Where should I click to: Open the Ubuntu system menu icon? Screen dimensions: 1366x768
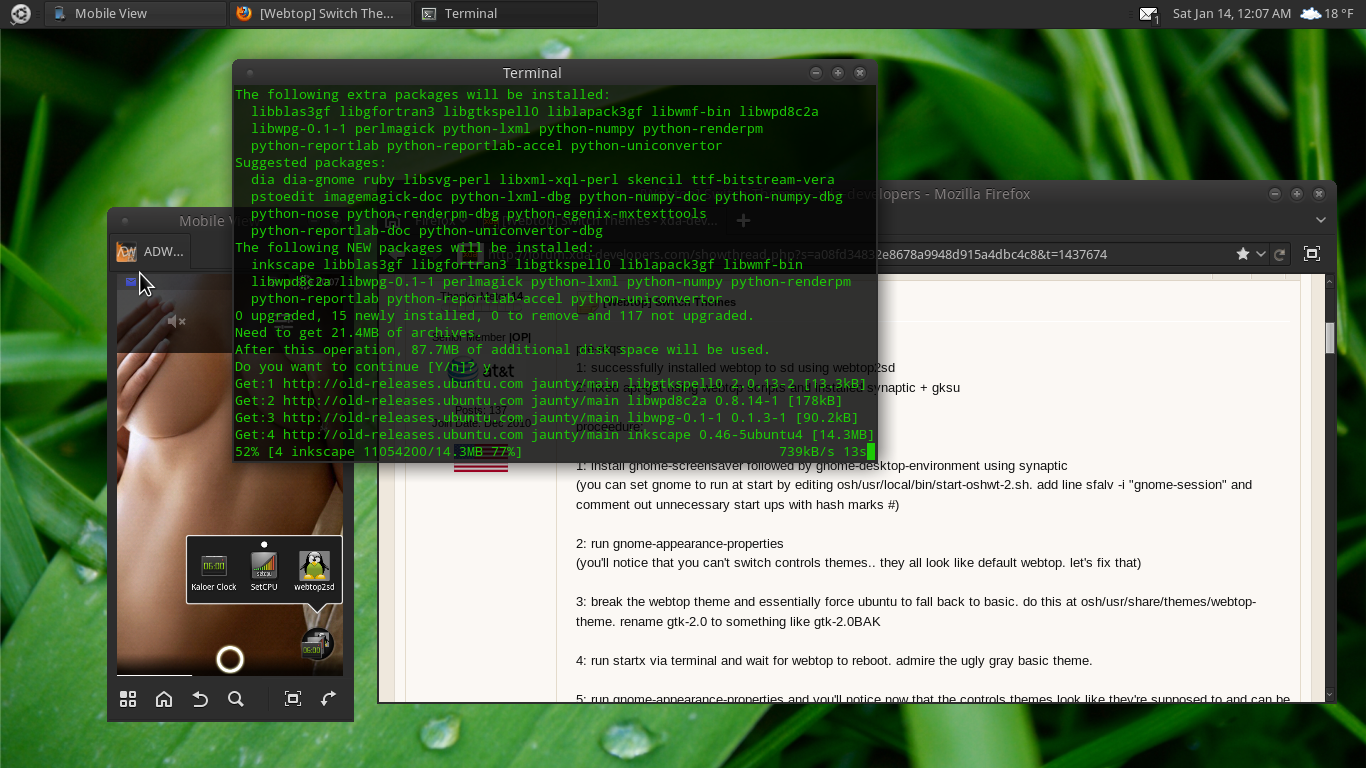click(20, 14)
